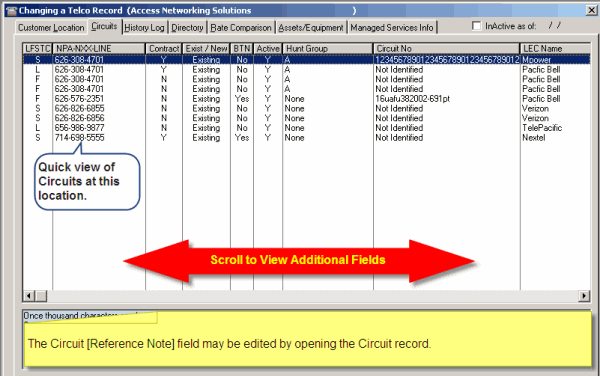Click the Mpower LEC name in selected row
This screenshot has width=600, height=376.
pos(536,60)
